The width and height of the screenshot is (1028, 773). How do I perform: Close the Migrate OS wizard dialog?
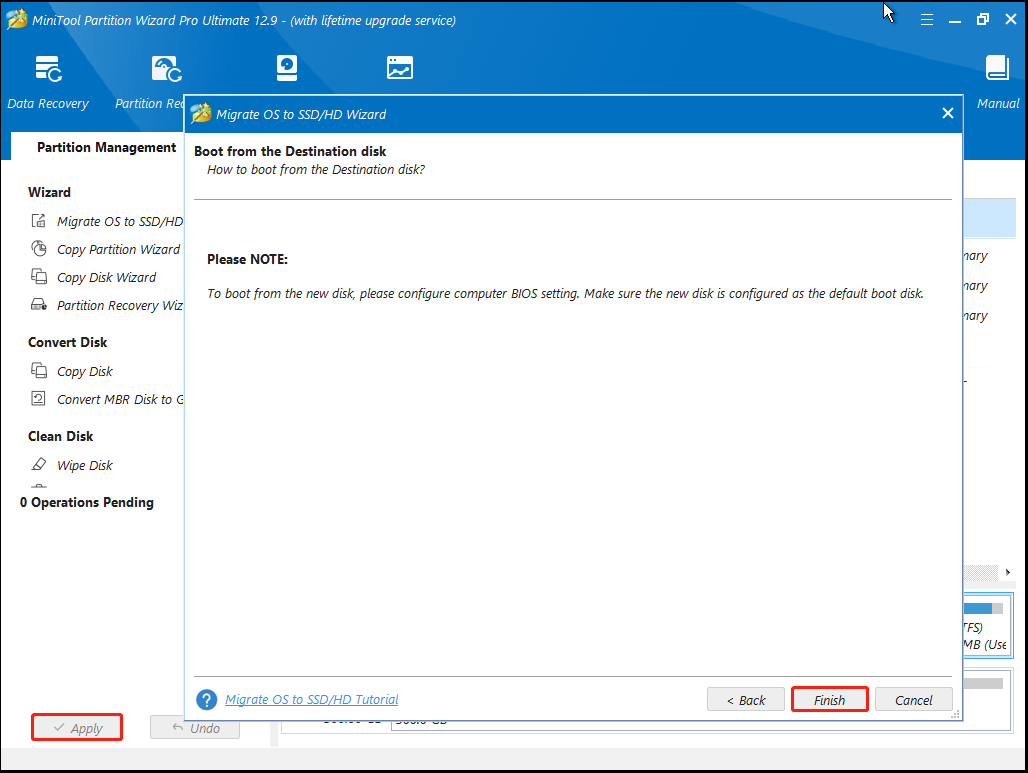[x=947, y=113]
